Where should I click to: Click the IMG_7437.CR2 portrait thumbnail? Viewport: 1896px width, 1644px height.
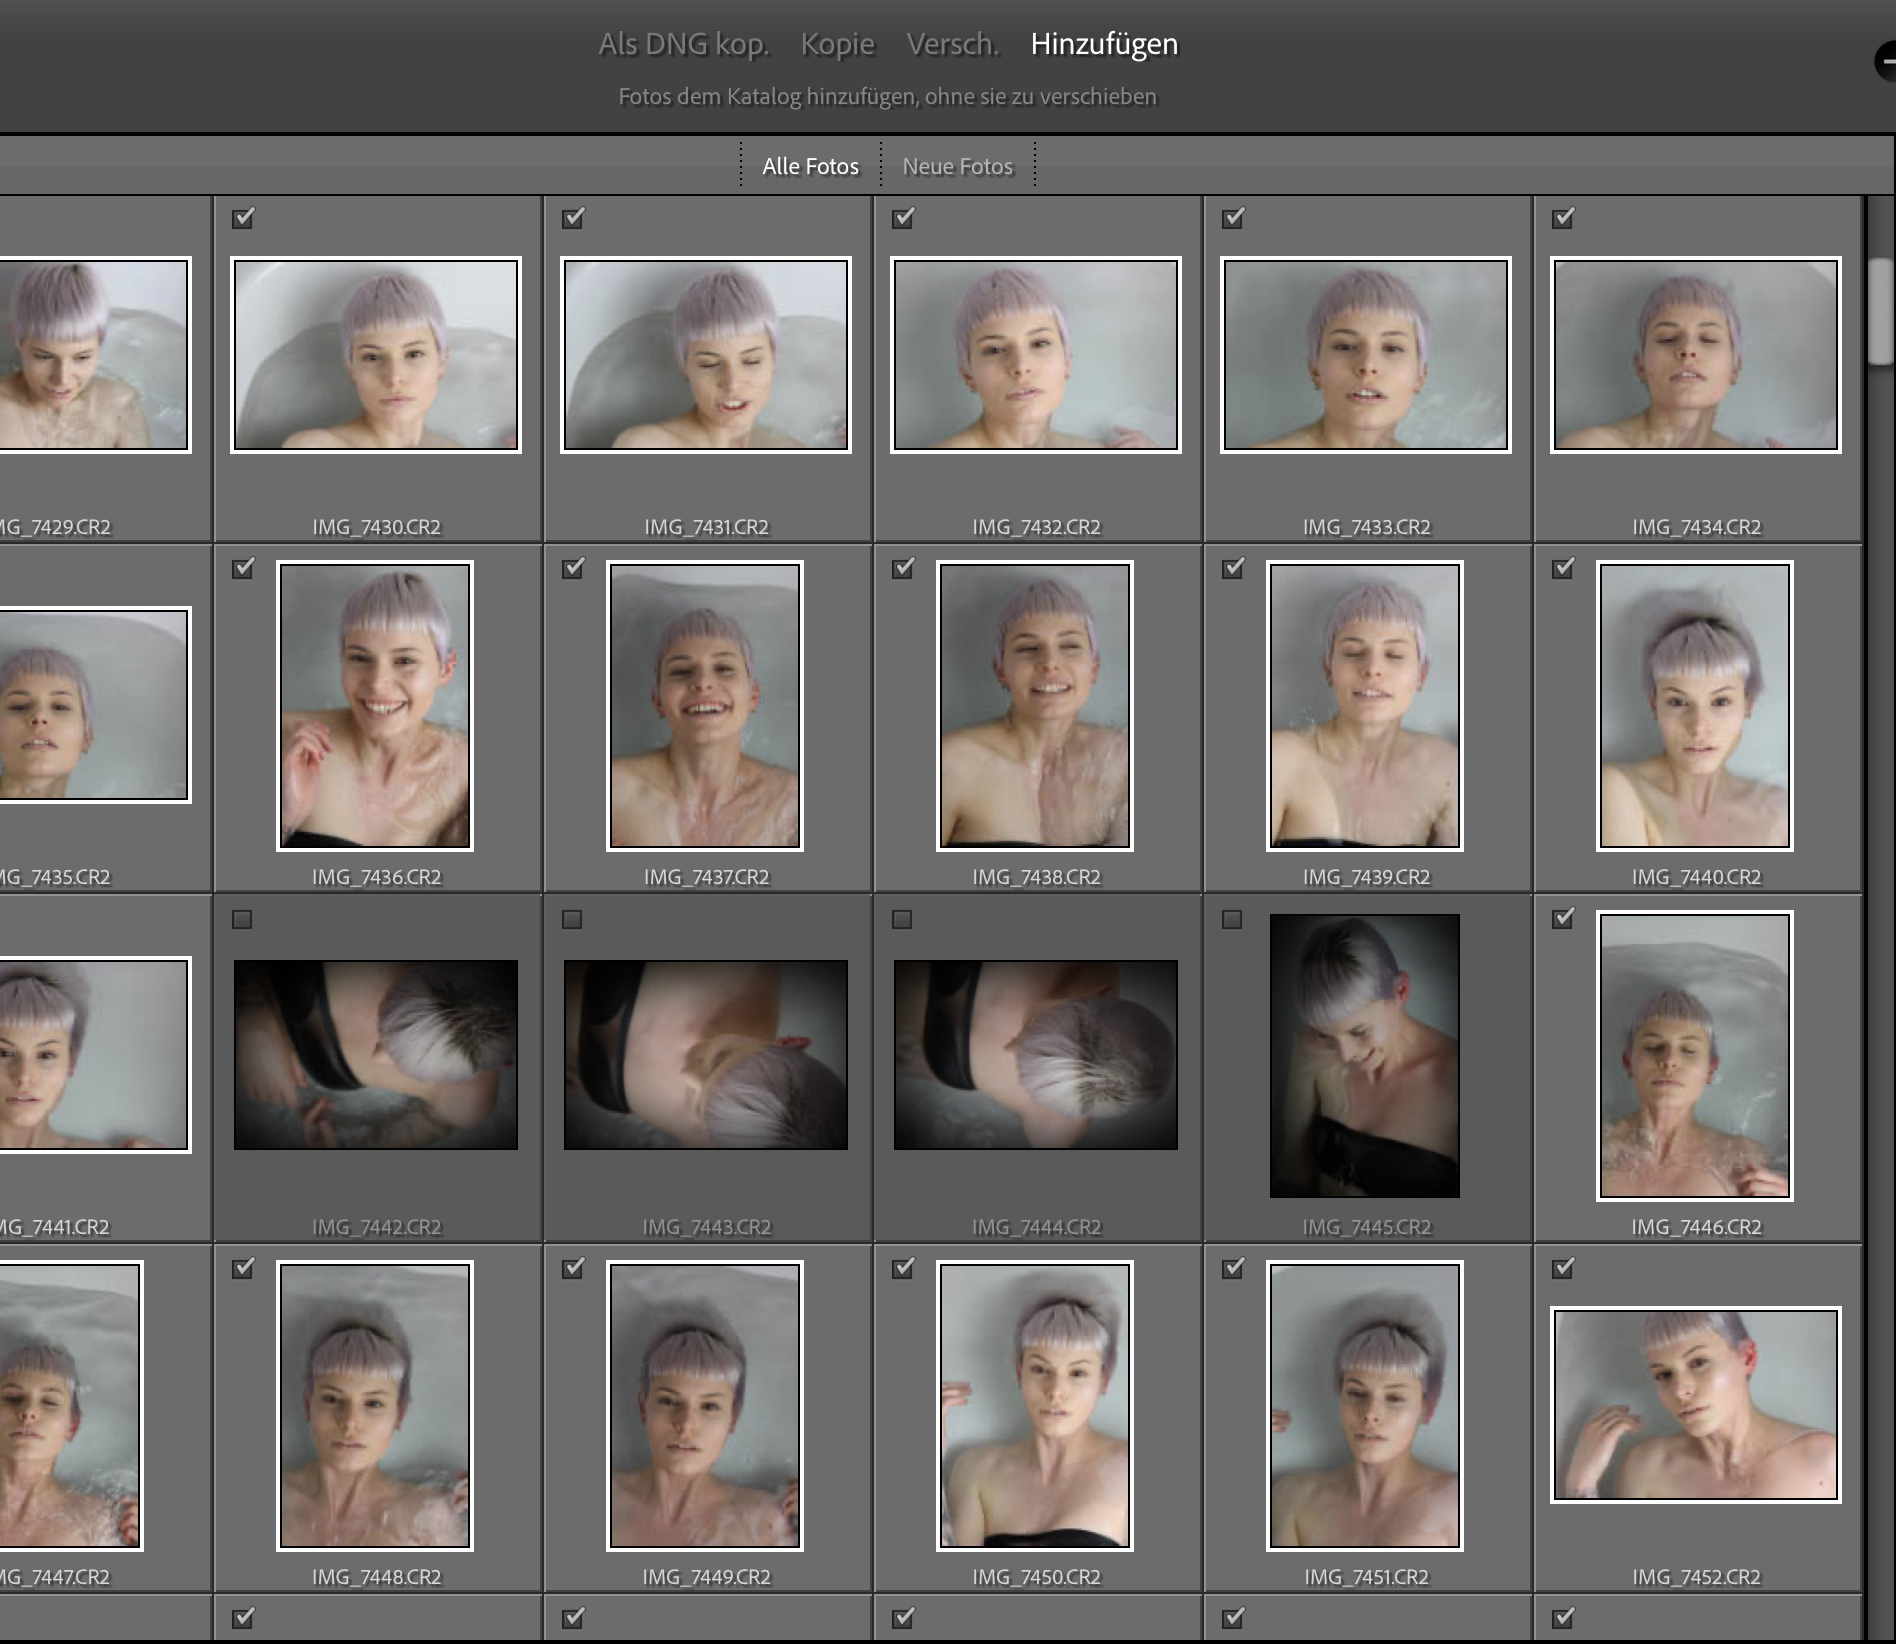pyautogui.click(x=705, y=706)
